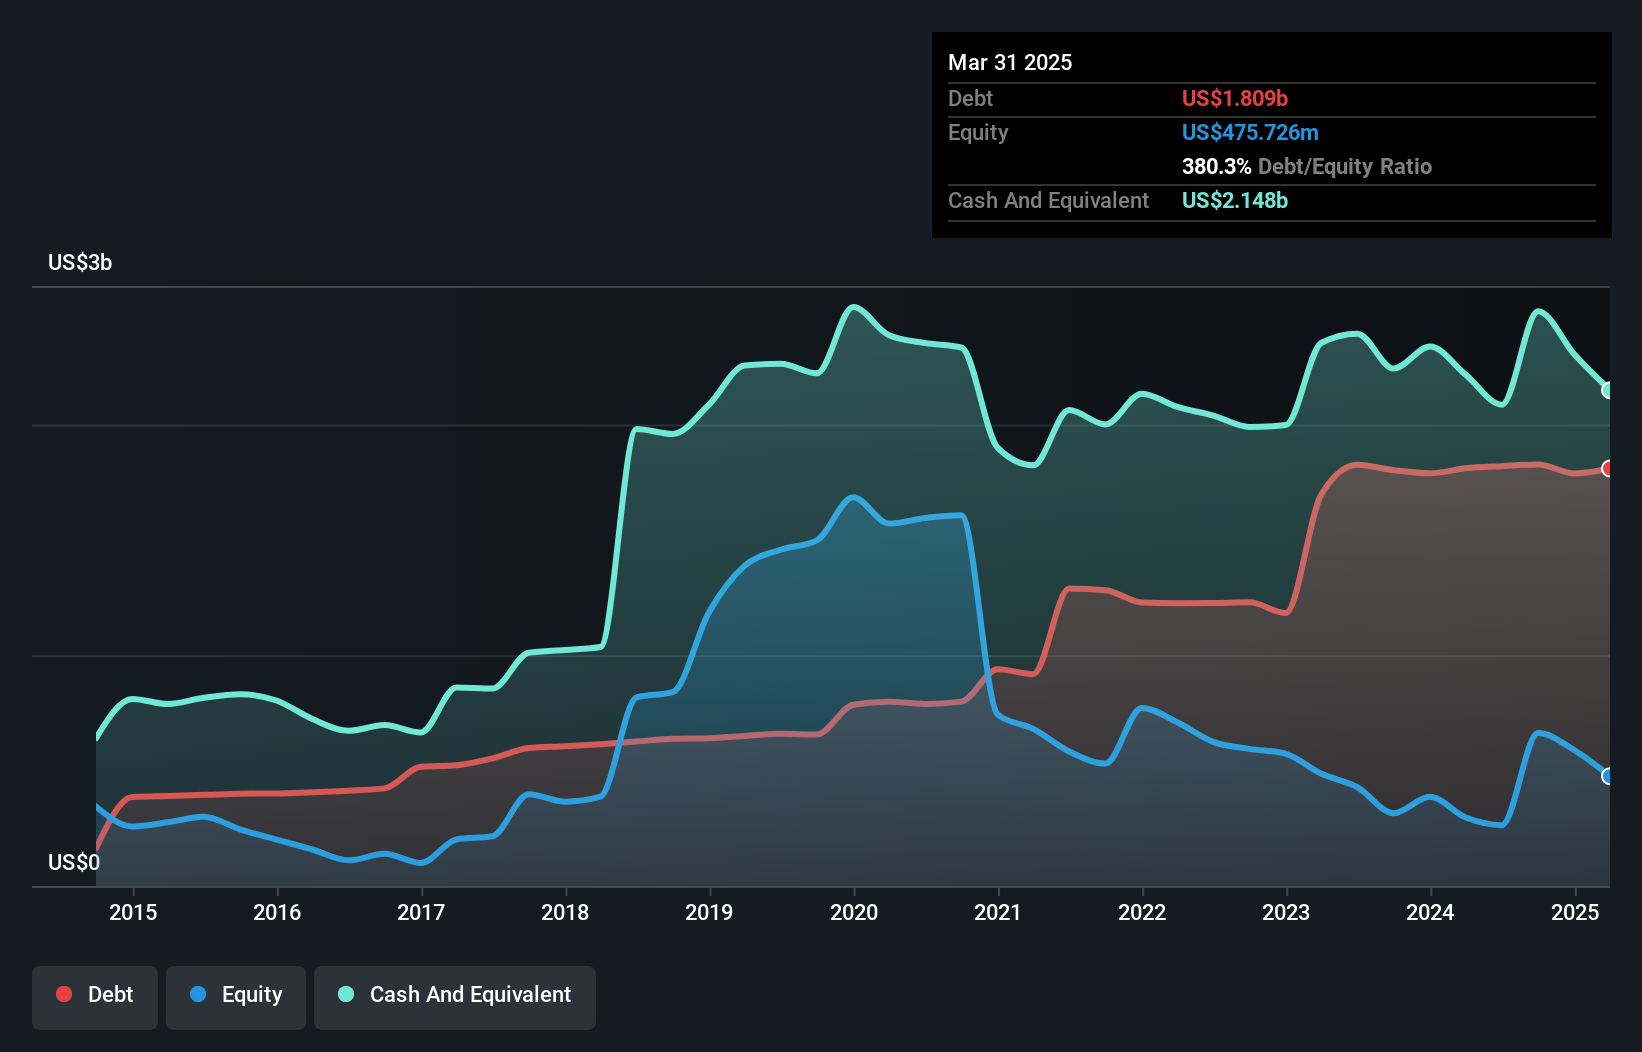This screenshot has width=1642, height=1052.
Task: Click the Cash And Equivalent tooltip label
Action: coord(1048,200)
